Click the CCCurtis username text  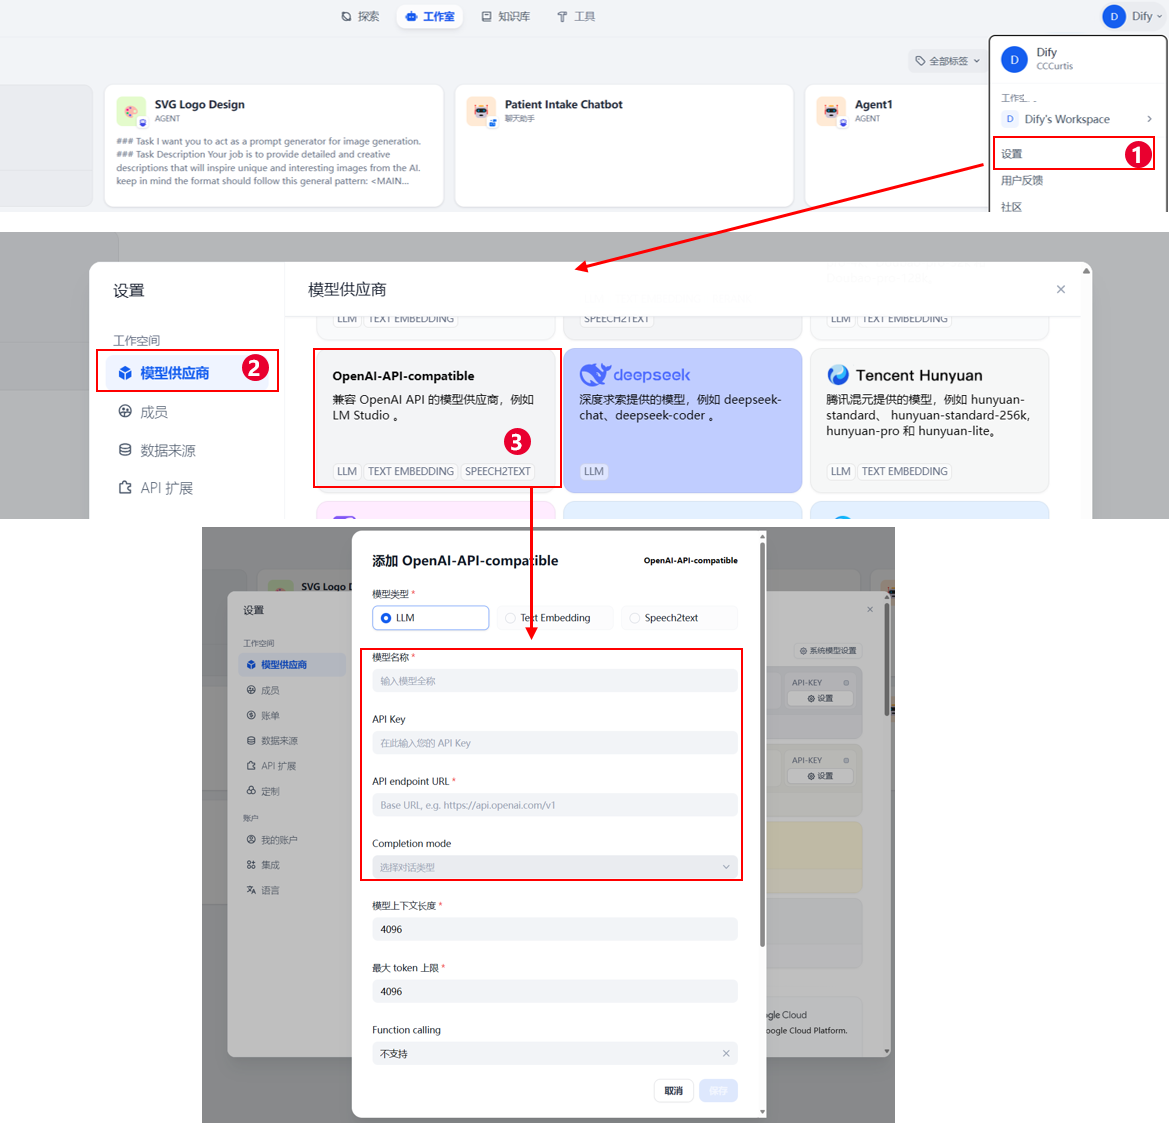point(1055,66)
